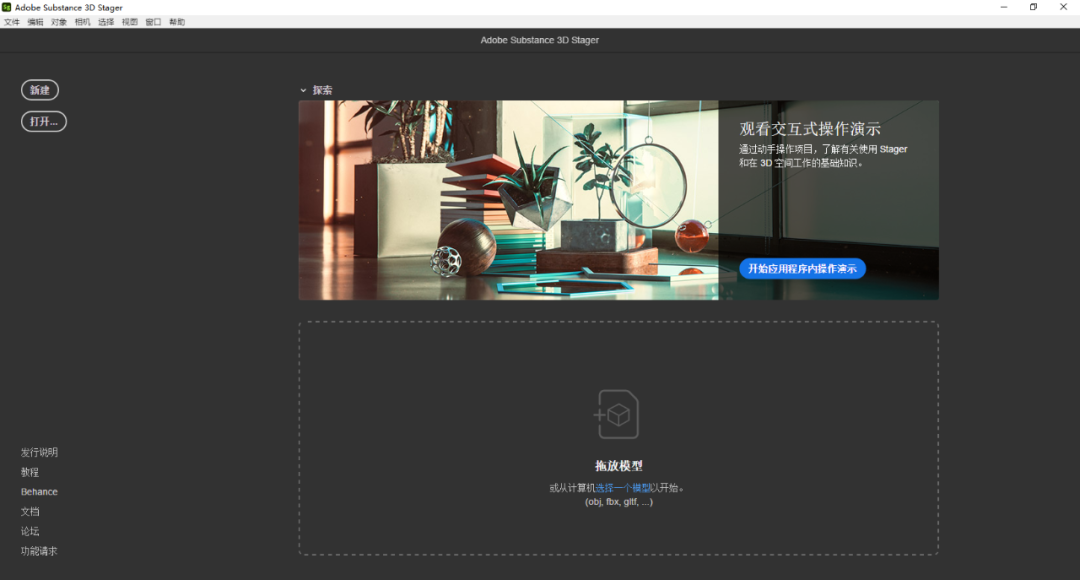Image resolution: width=1080 pixels, height=580 pixels.
Task: Open the 论坛 link
Action: [x=30, y=531]
